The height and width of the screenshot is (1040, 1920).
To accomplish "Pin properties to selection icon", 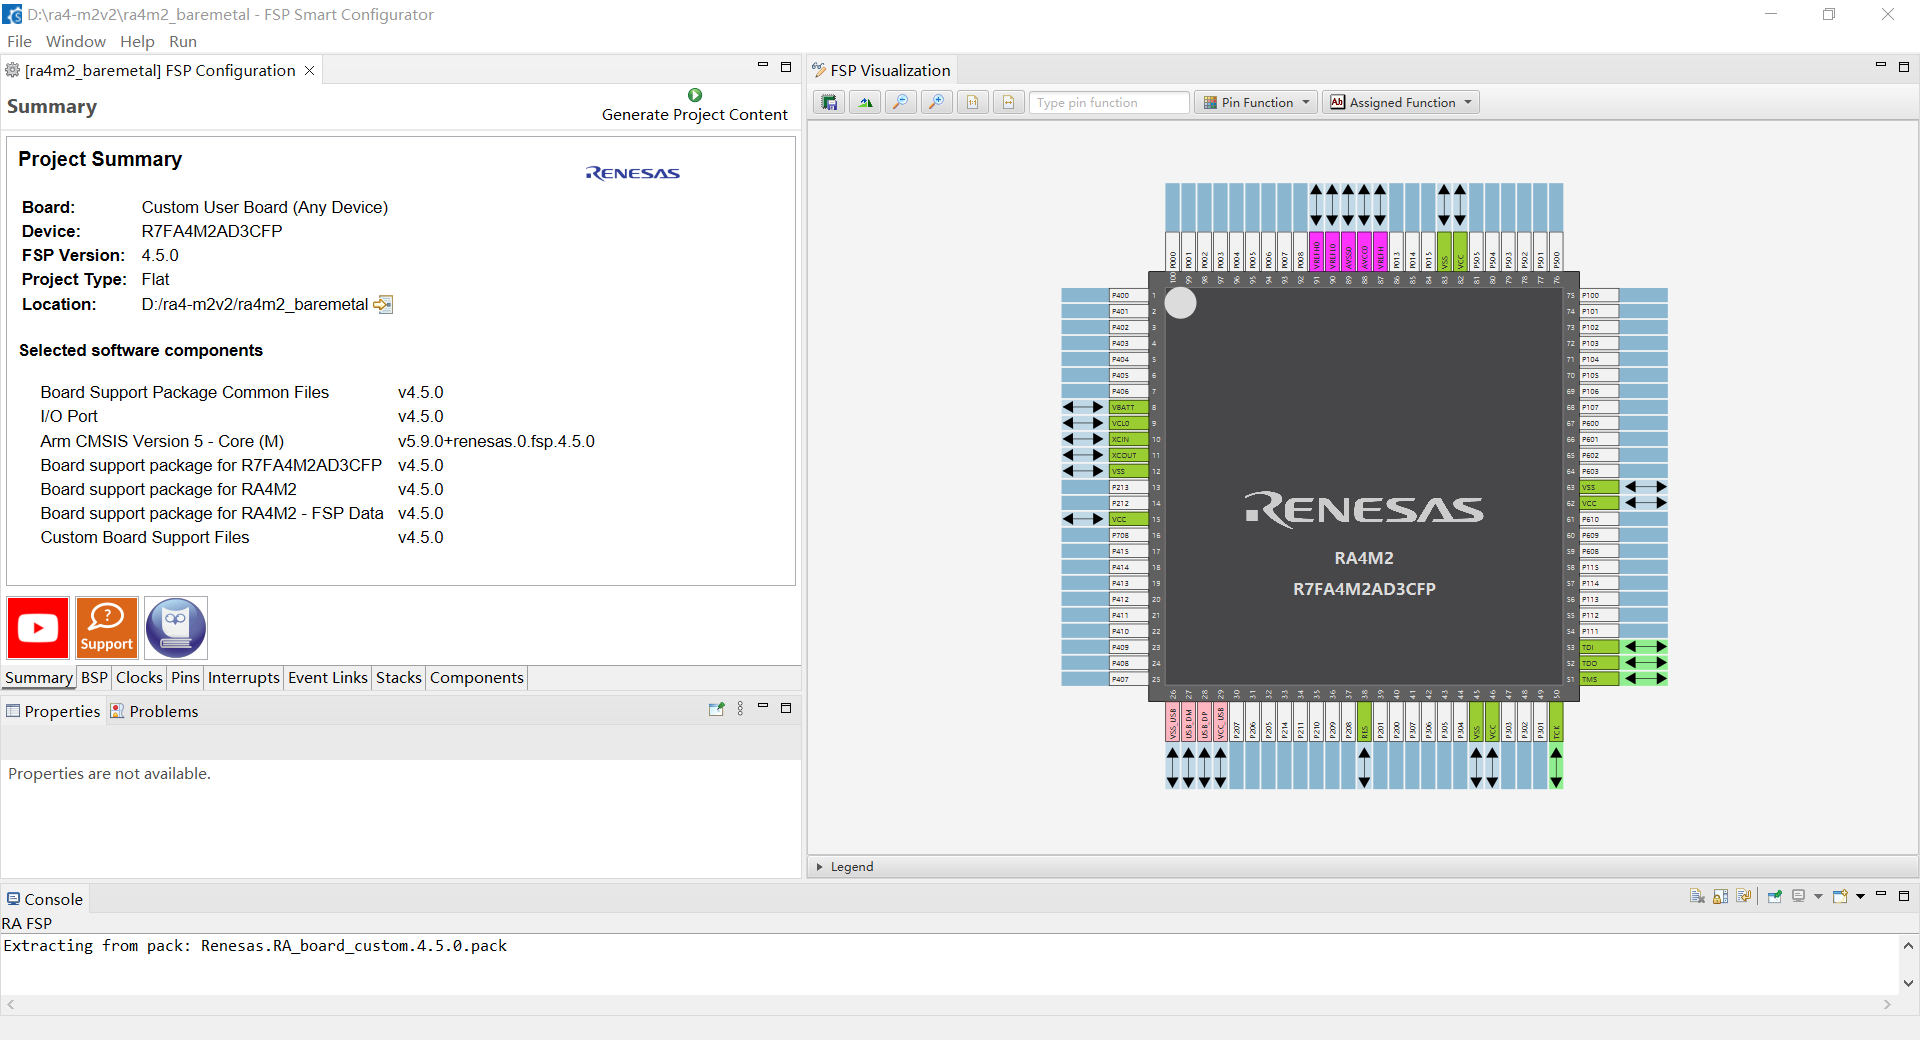I will pos(716,709).
